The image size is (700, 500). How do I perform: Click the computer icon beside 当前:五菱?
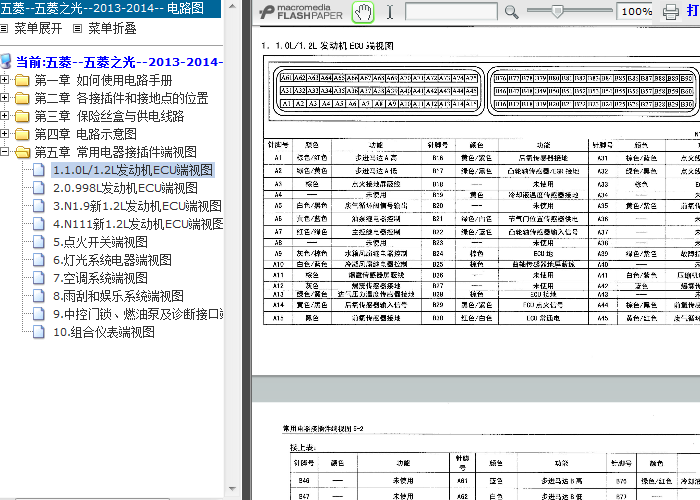5,62
